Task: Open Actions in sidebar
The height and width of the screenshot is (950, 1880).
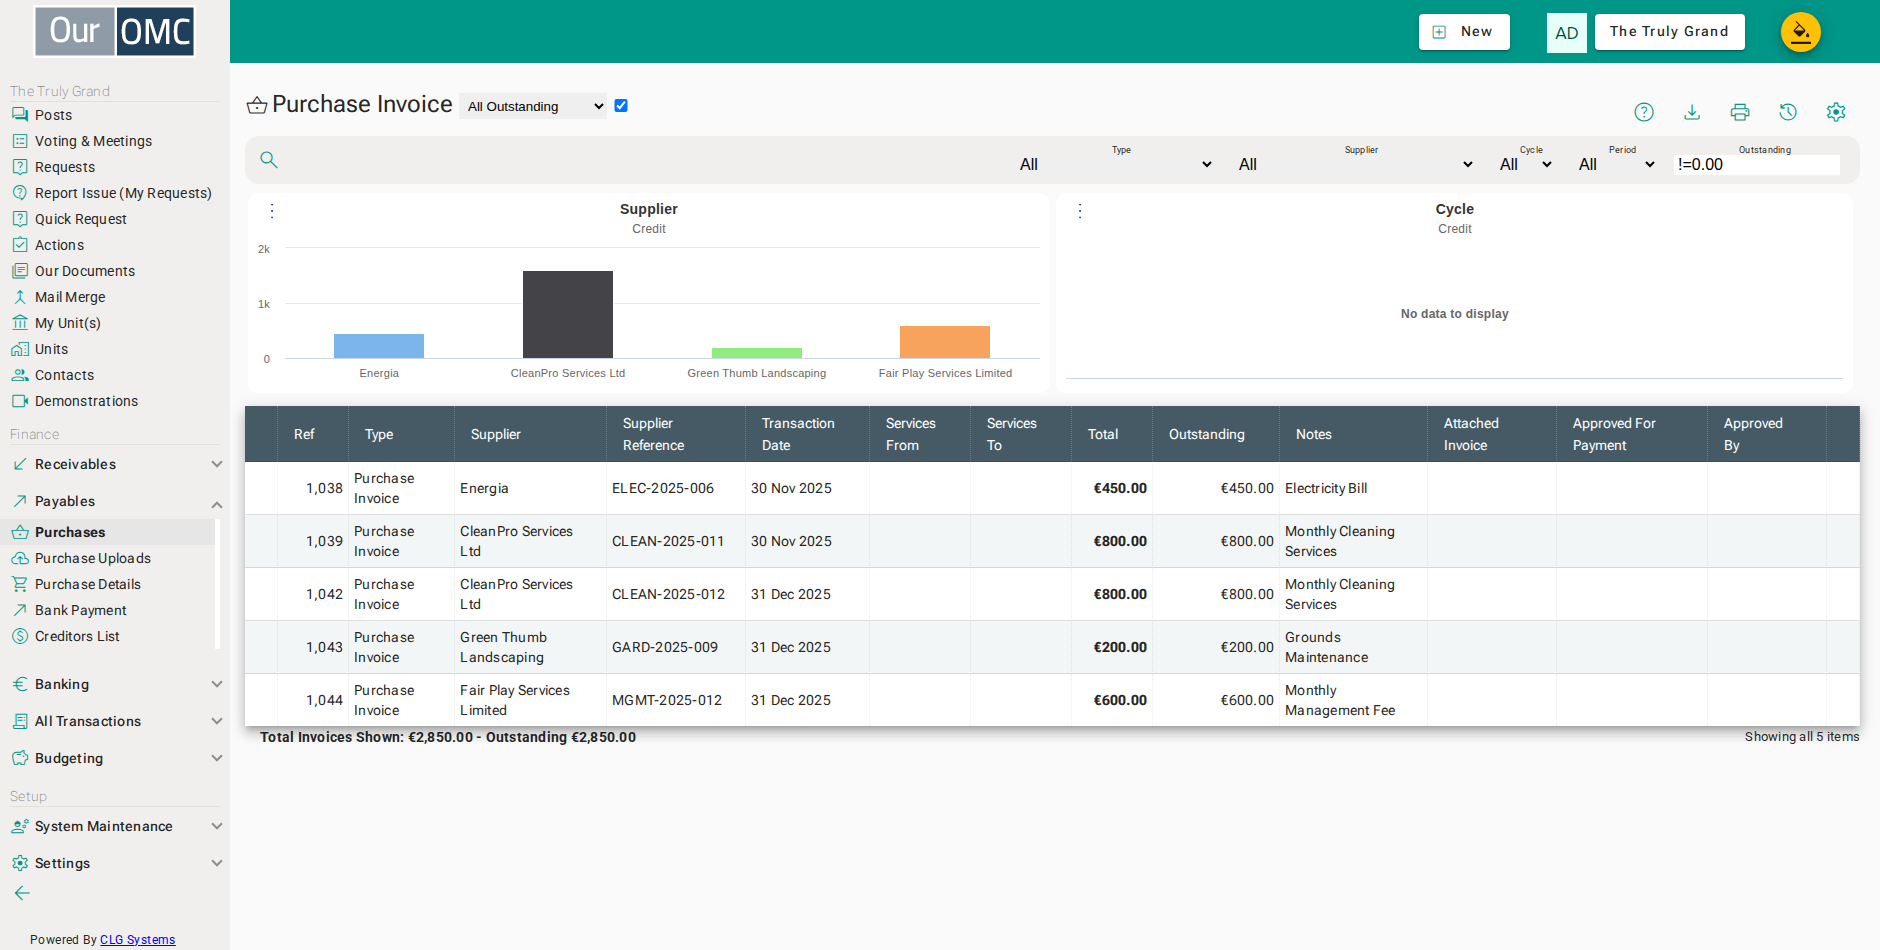Action: (x=59, y=245)
